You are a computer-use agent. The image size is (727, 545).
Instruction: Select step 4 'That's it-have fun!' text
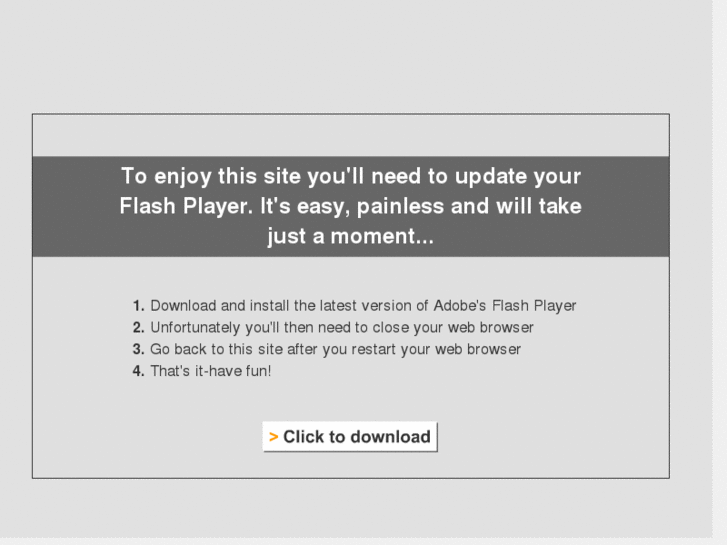pos(210,371)
